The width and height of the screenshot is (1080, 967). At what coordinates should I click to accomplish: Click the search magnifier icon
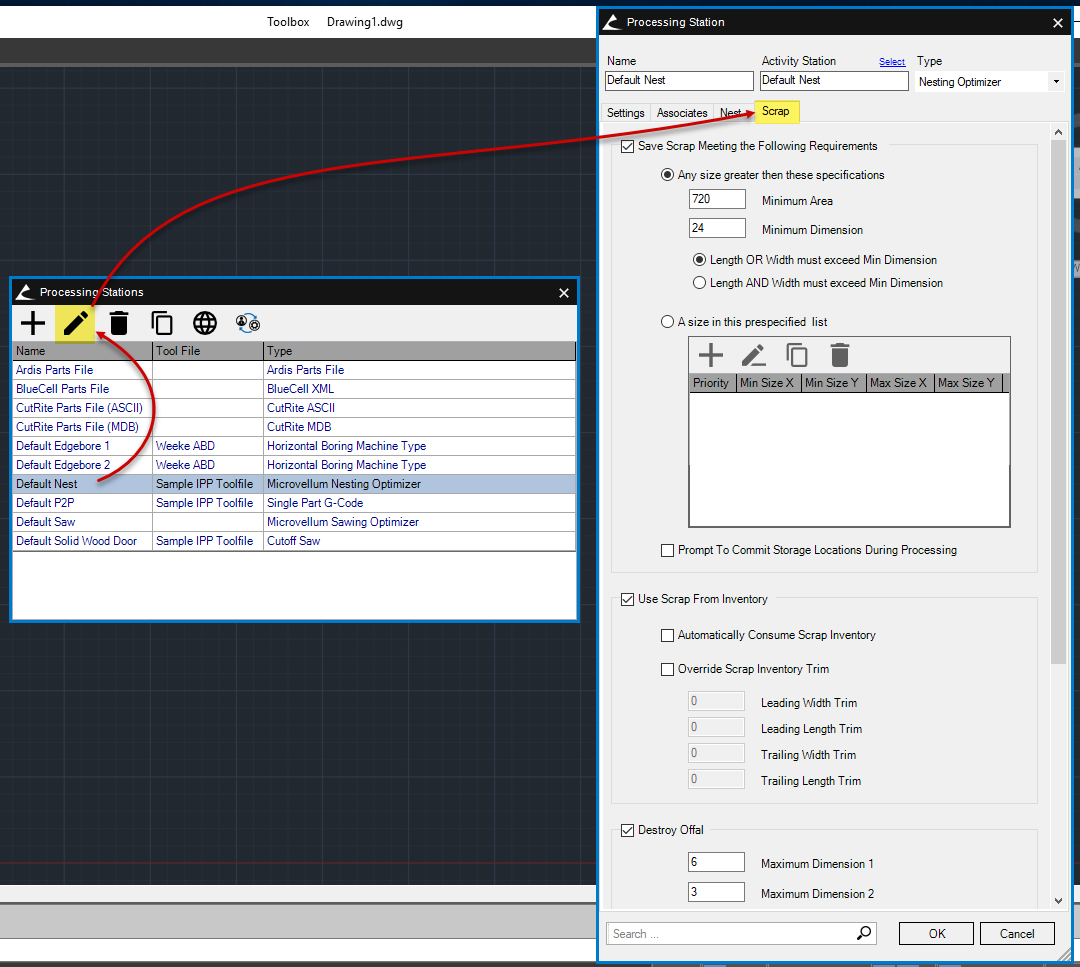864,933
